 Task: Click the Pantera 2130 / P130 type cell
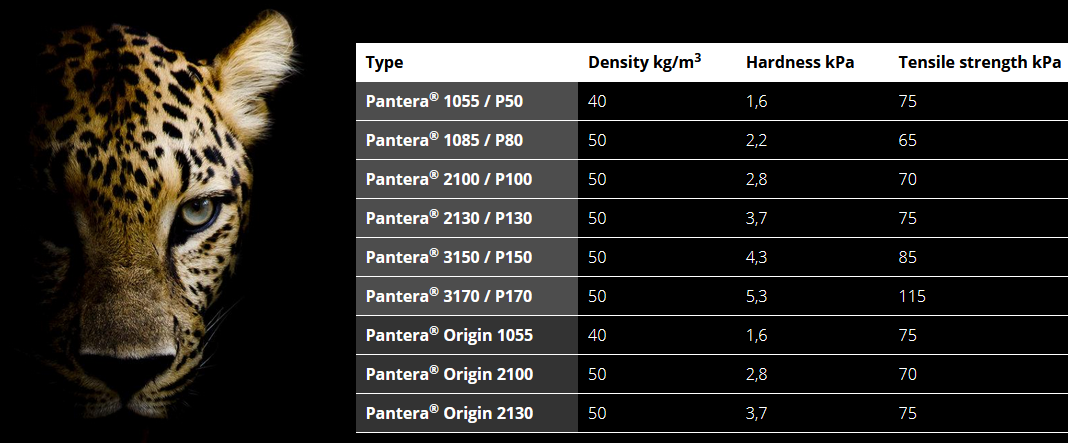click(x=449, y=219)
